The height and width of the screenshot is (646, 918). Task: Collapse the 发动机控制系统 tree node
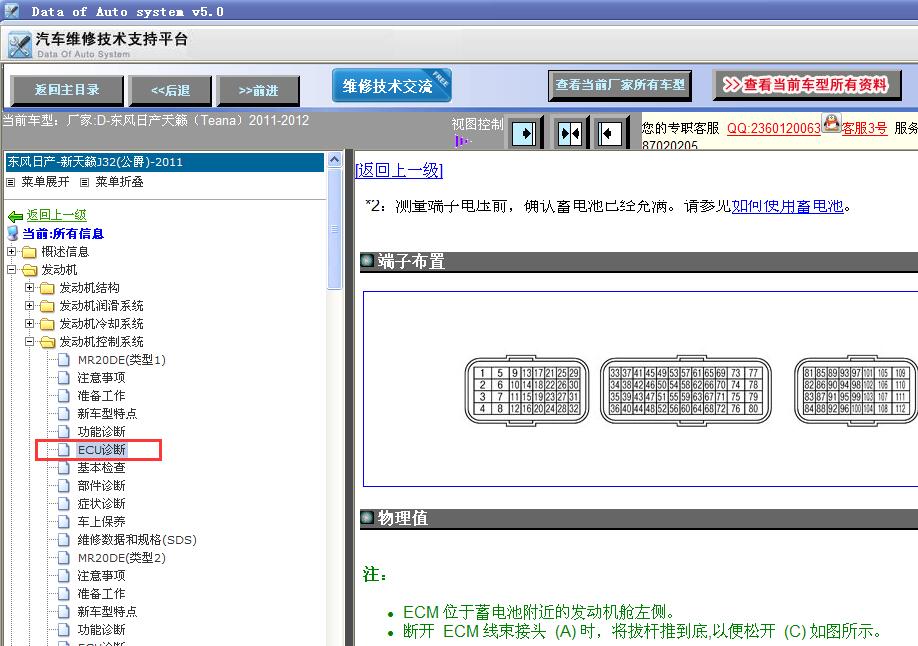(x=29, y=341)
